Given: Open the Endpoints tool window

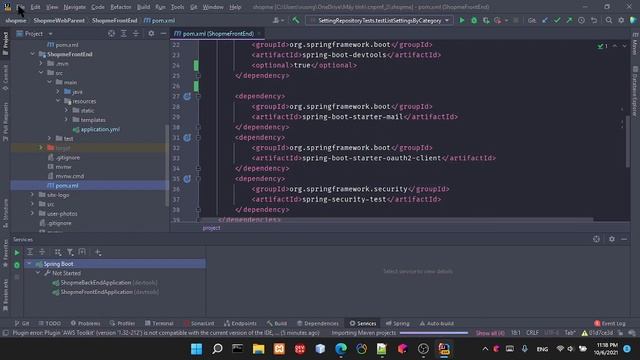Looking at the screenshot, I should tap(240, 323).
